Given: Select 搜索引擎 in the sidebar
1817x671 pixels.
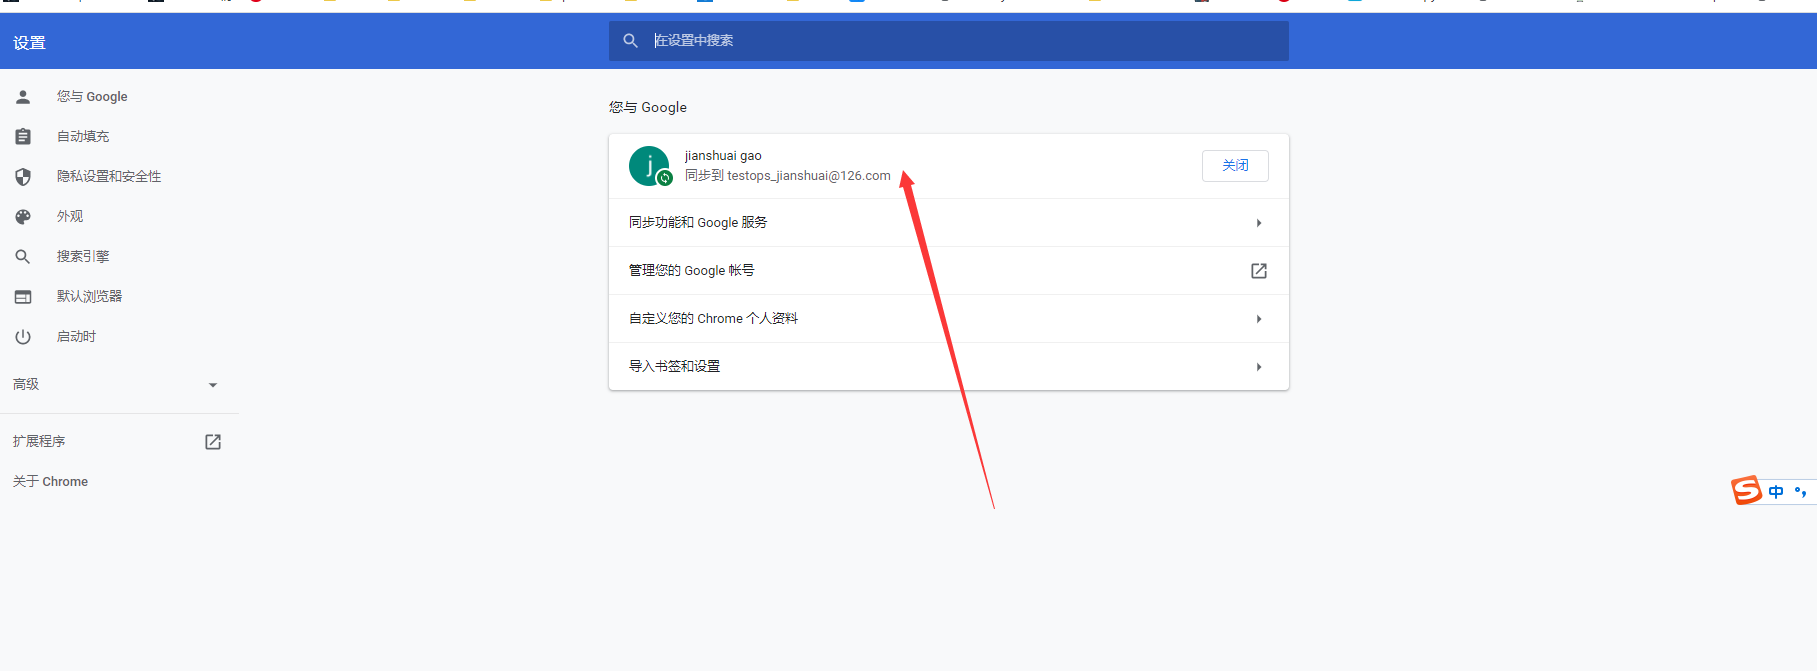Looking at the screenshot, I should 83,257.
